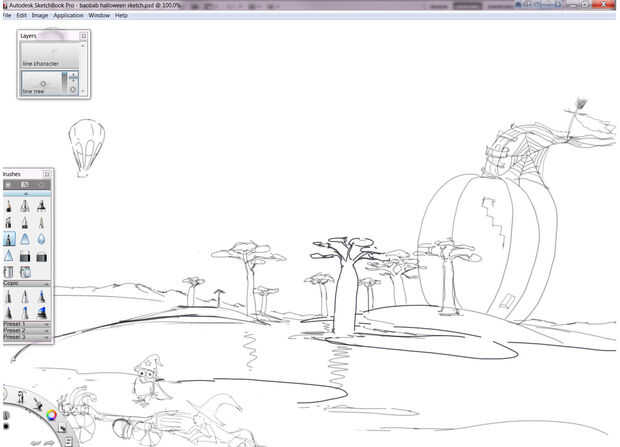This screenshot has width=620, height=447.
Task: Click first icon in Brushes panel header bar
Action: pos(8,185)
